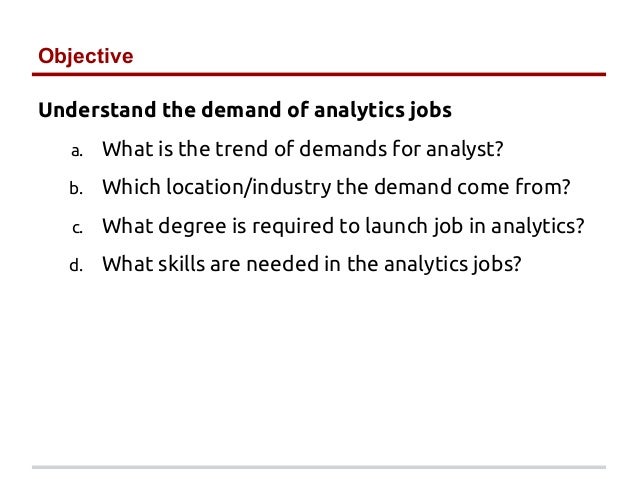Click the question about location/industry demand
Viewport: 638px width, 479px height.
pyautogui.click(x=336, y=187)
